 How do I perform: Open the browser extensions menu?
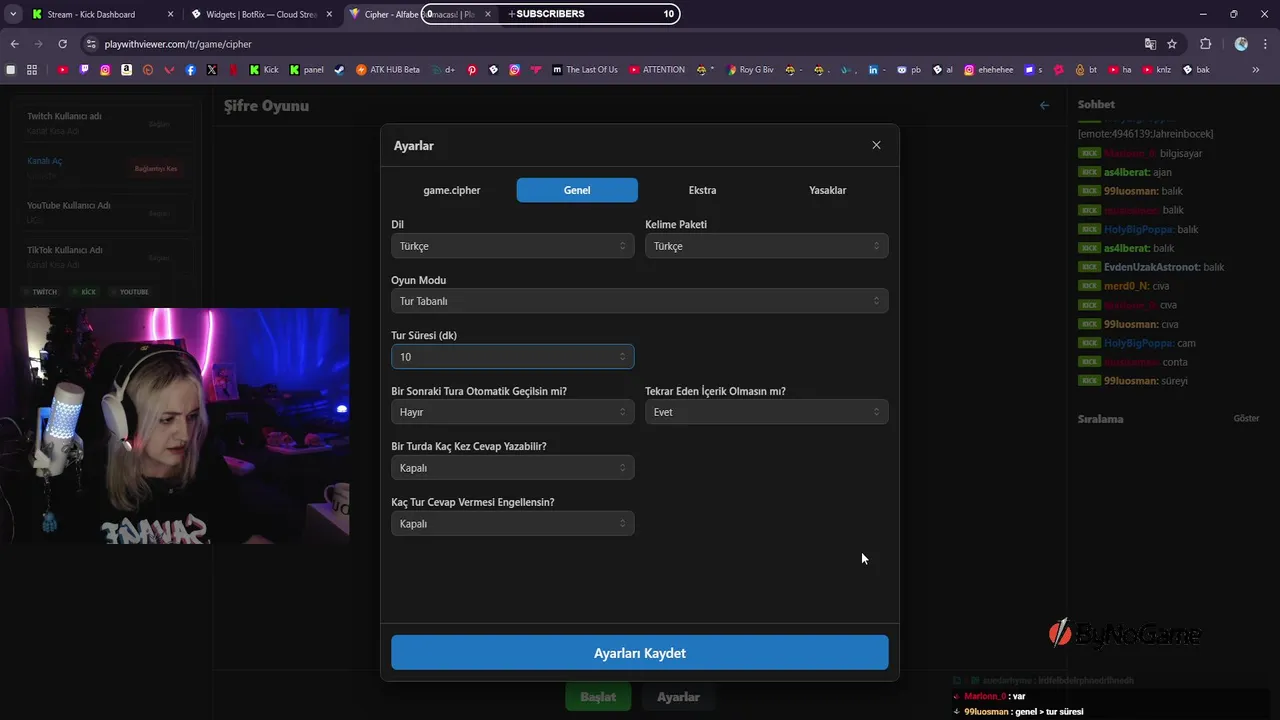1205,44
